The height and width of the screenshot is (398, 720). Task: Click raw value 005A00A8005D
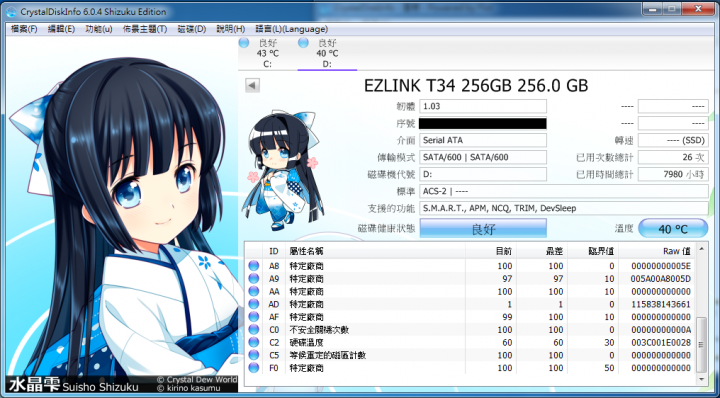[x=661, y=279]
